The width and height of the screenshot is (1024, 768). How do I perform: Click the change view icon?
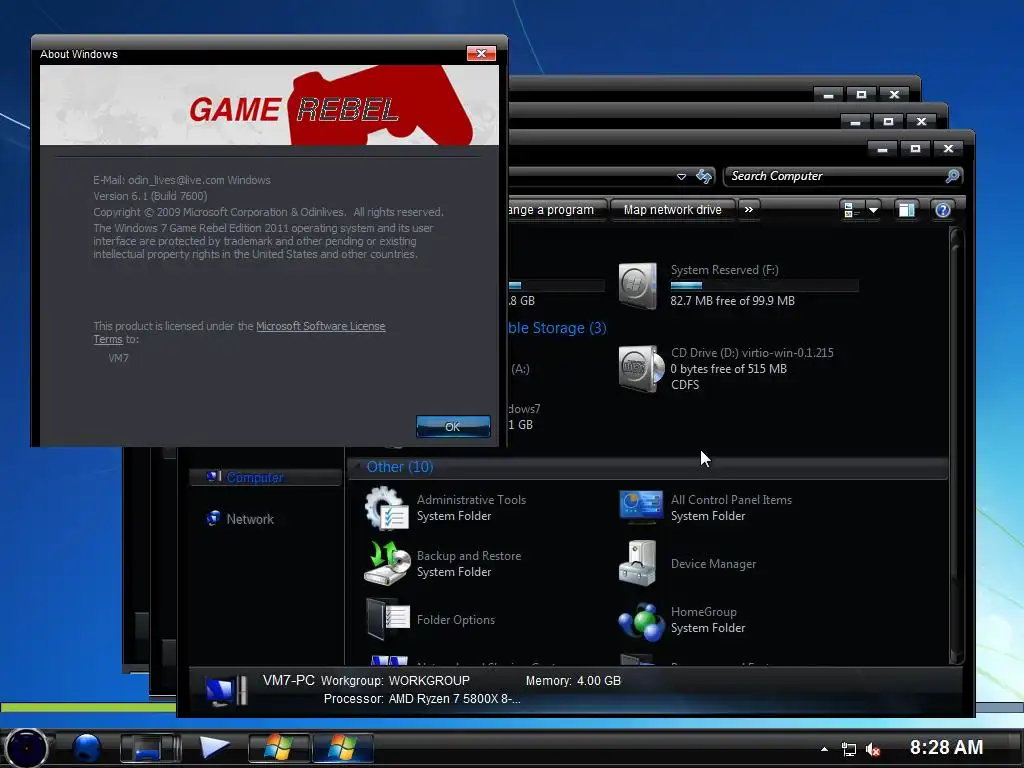(x=850, y=210)
